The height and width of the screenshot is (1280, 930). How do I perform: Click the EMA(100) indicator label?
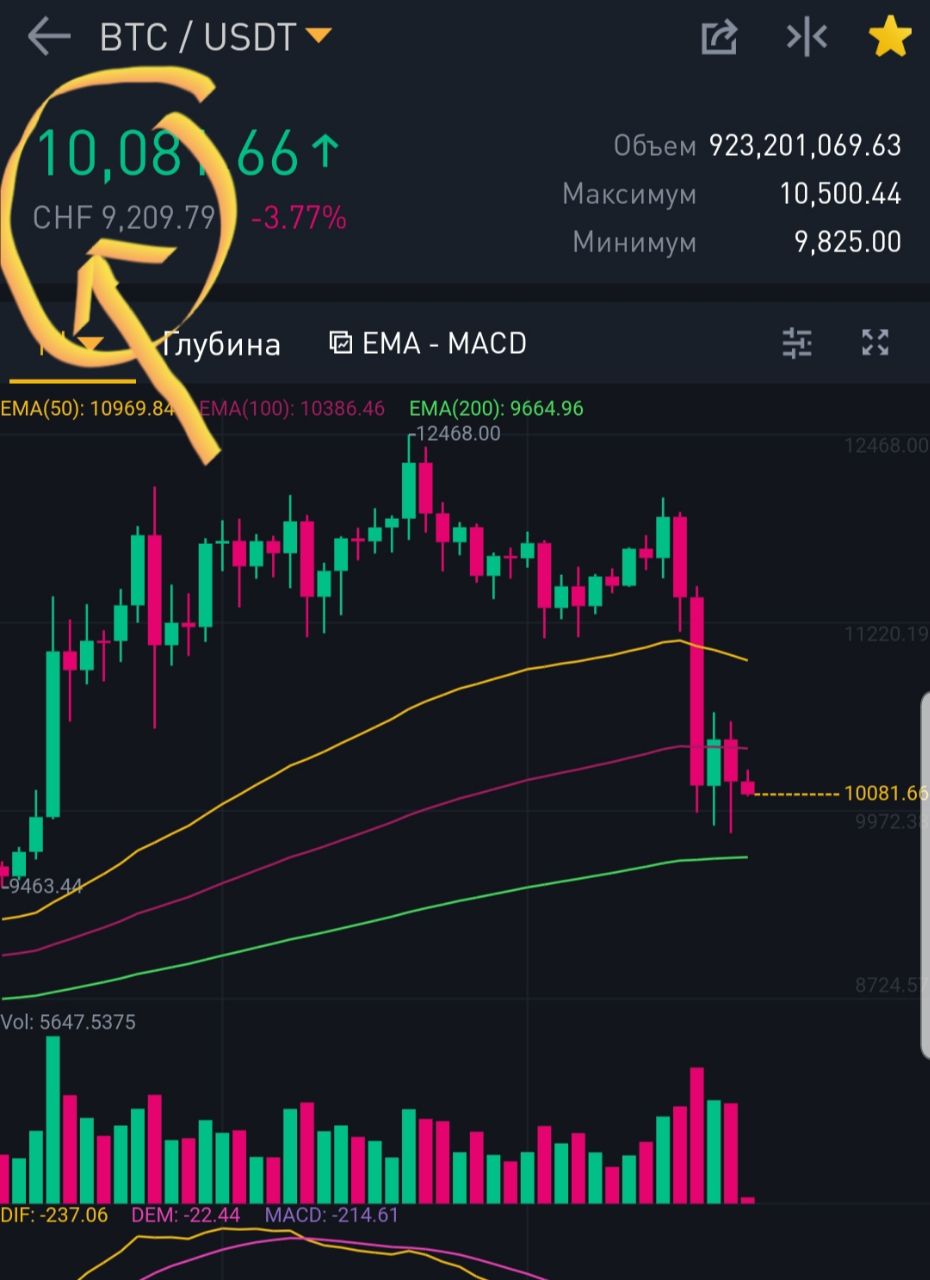(x=291, y=408)
